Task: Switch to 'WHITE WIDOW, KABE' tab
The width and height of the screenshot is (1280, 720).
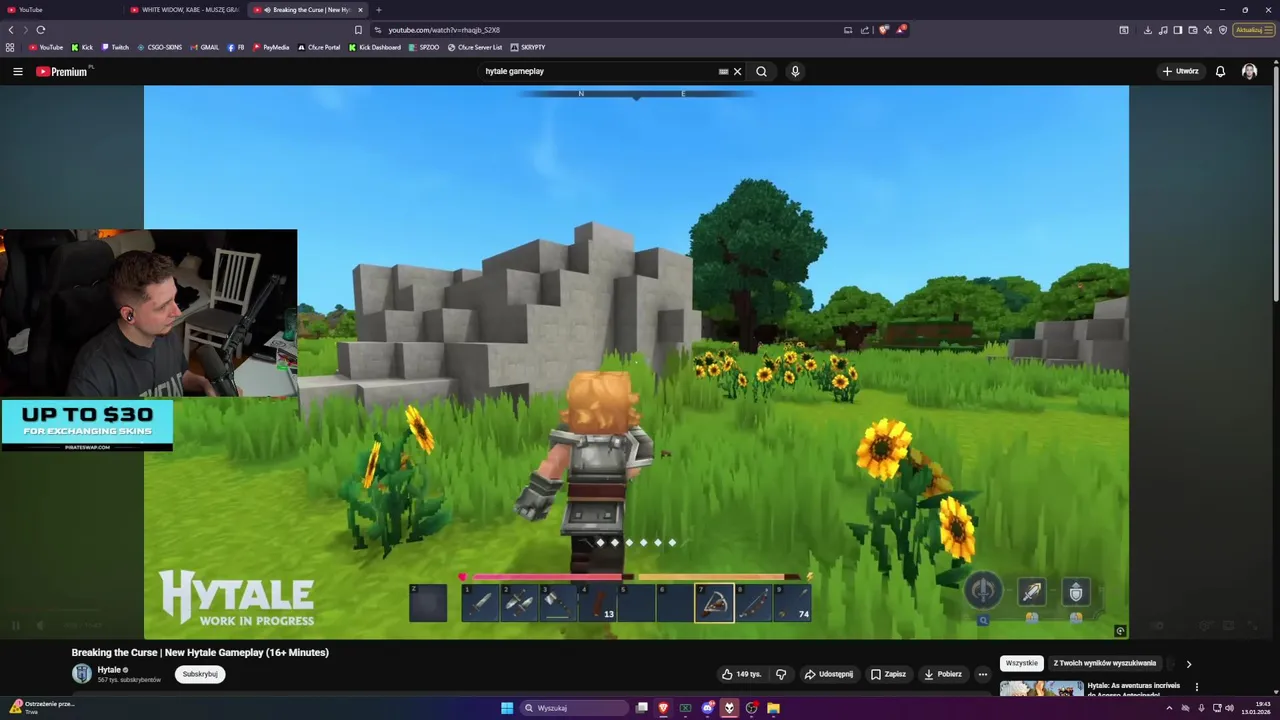Action: tap(185, 10)
